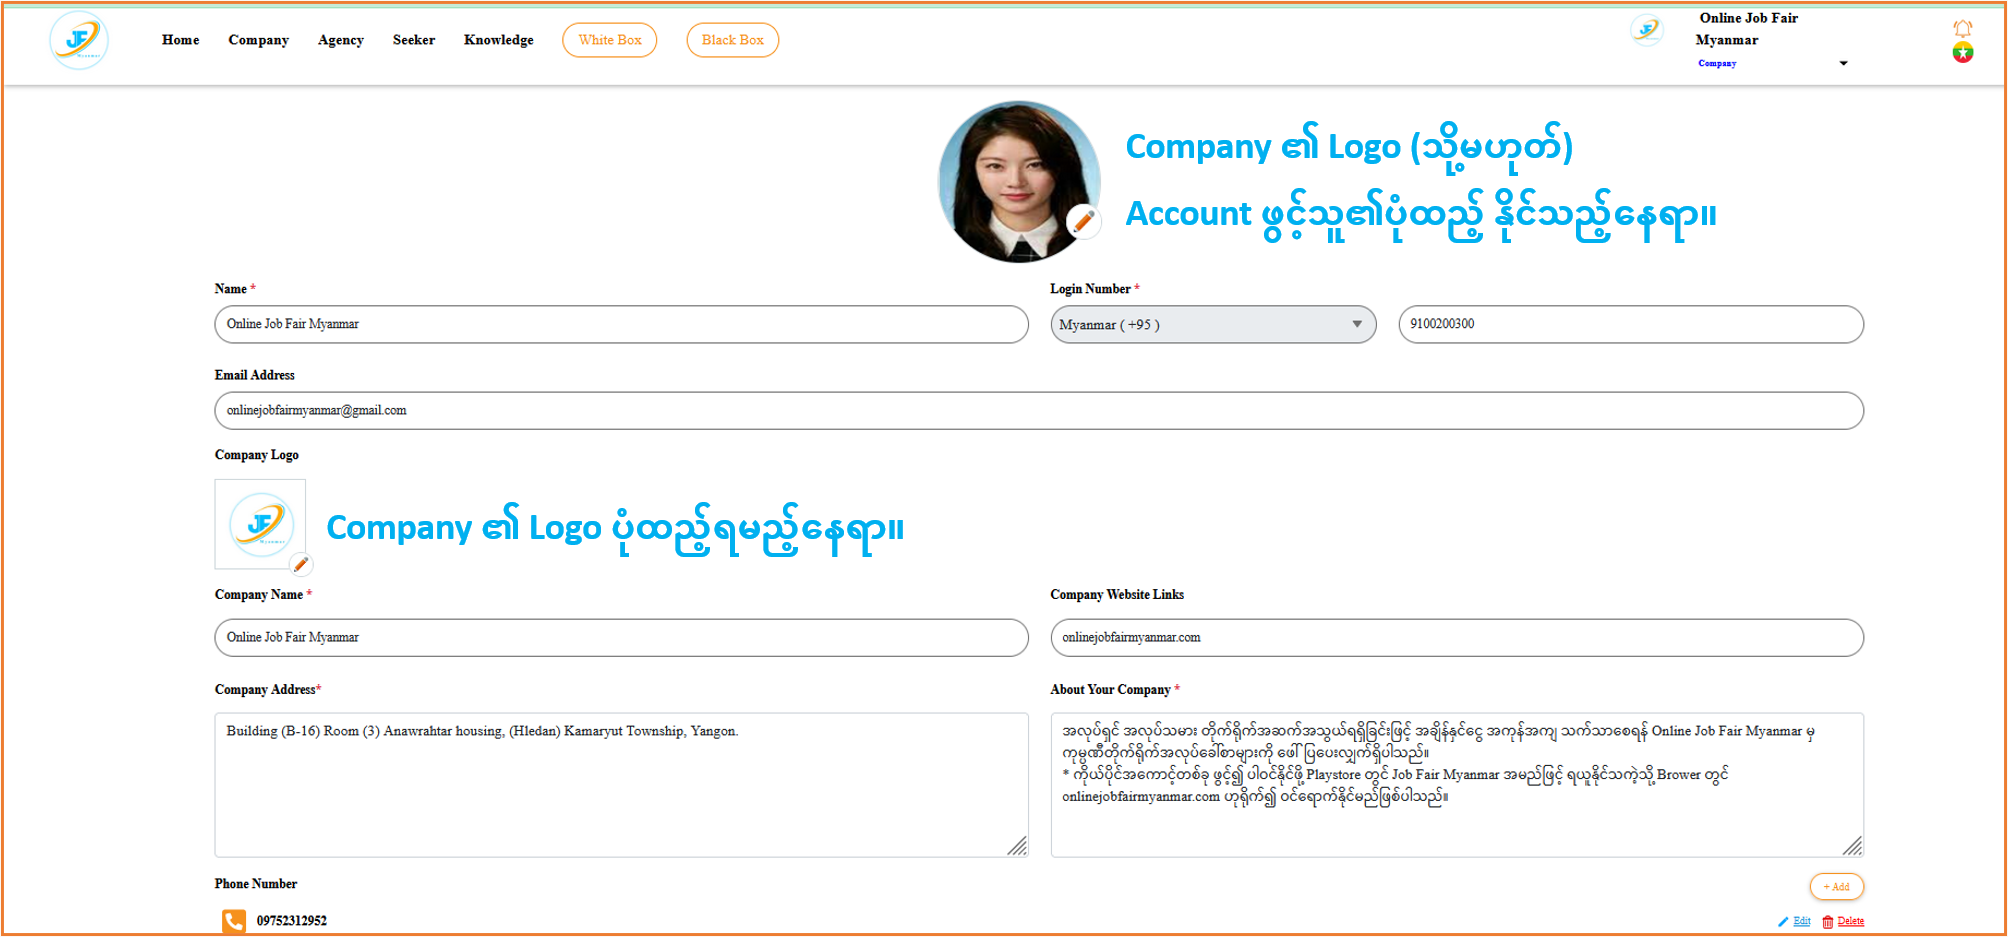Edit the profile photo using its pencil icon

pos(1082,222)
